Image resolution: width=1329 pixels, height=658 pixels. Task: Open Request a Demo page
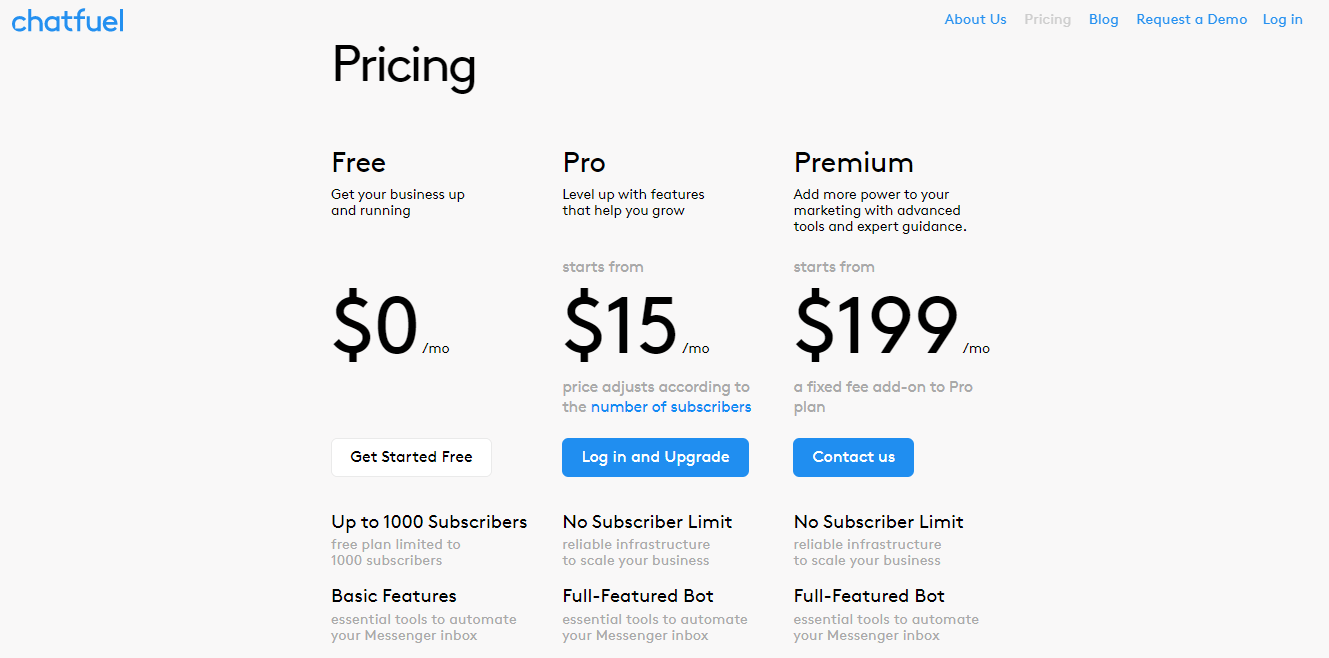(x=1191, y=19)
